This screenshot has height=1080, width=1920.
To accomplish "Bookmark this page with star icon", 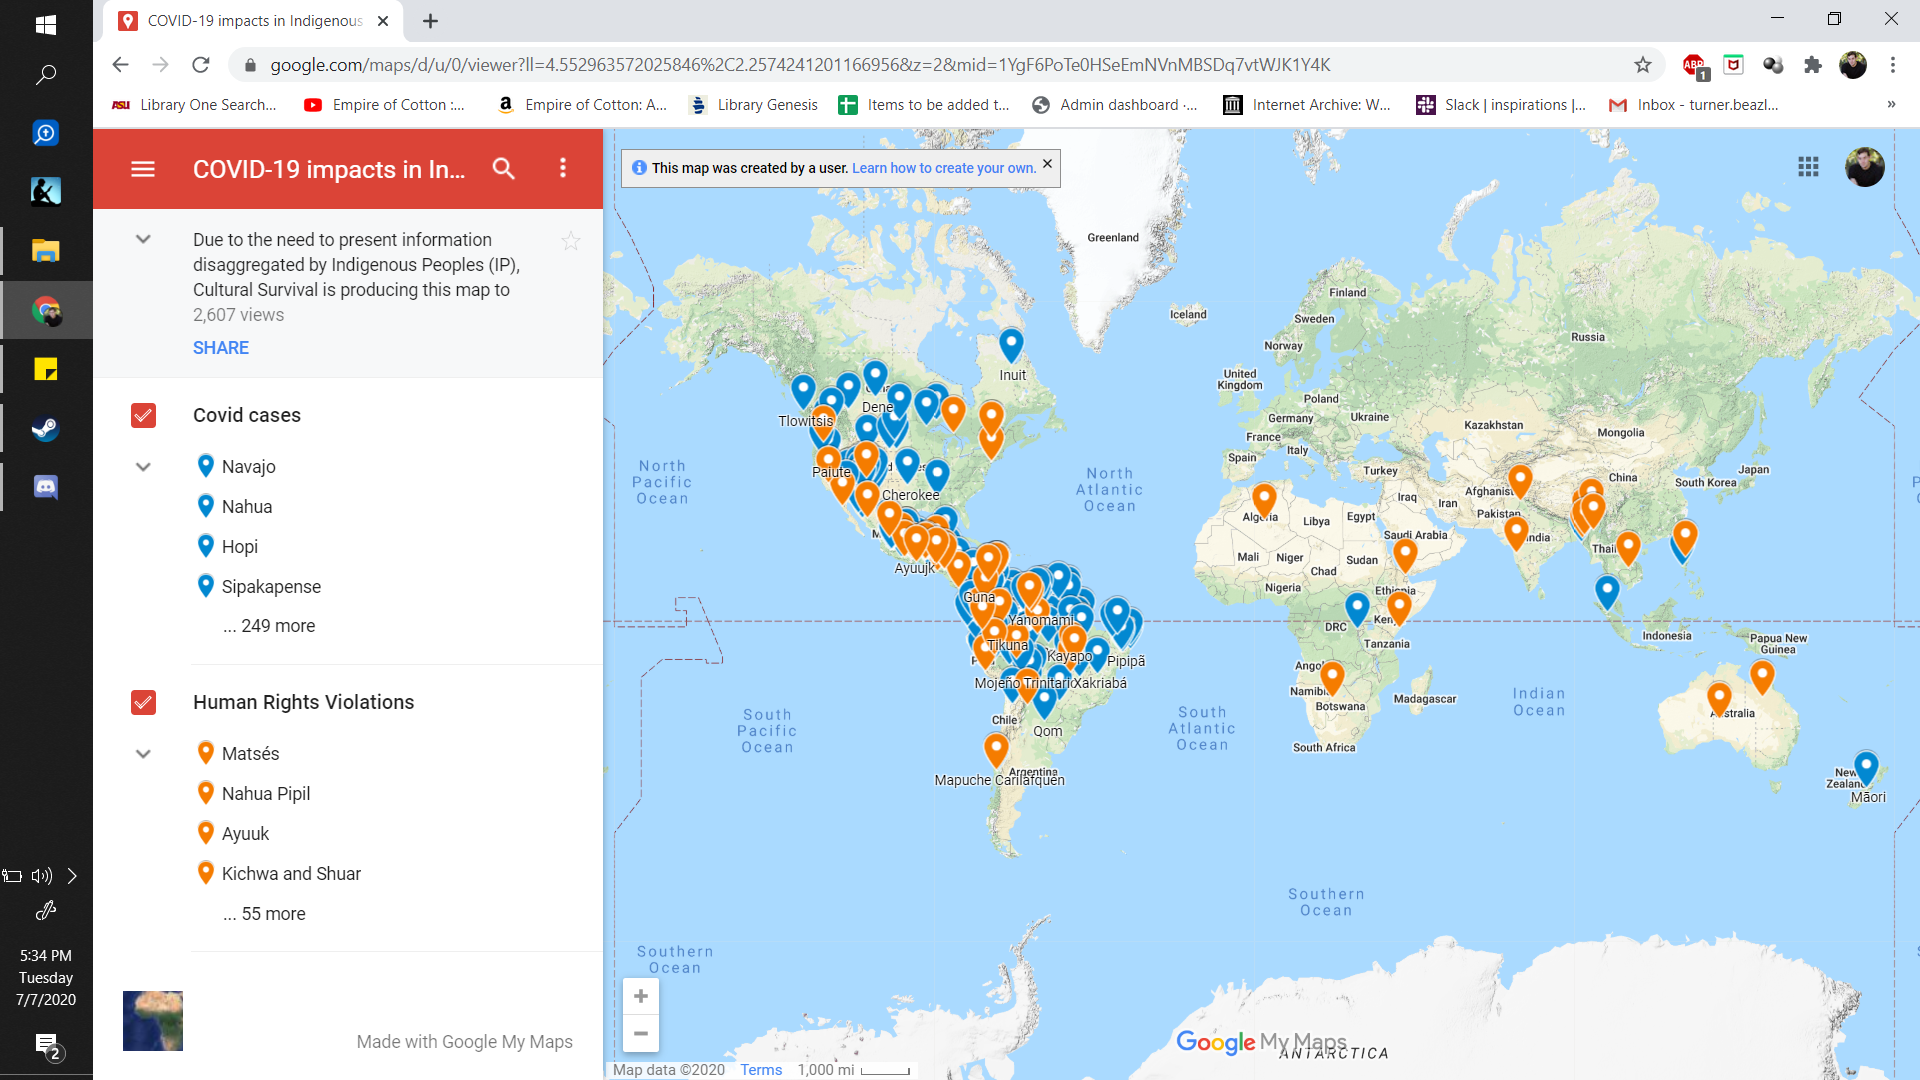I will click(1642, 65).
